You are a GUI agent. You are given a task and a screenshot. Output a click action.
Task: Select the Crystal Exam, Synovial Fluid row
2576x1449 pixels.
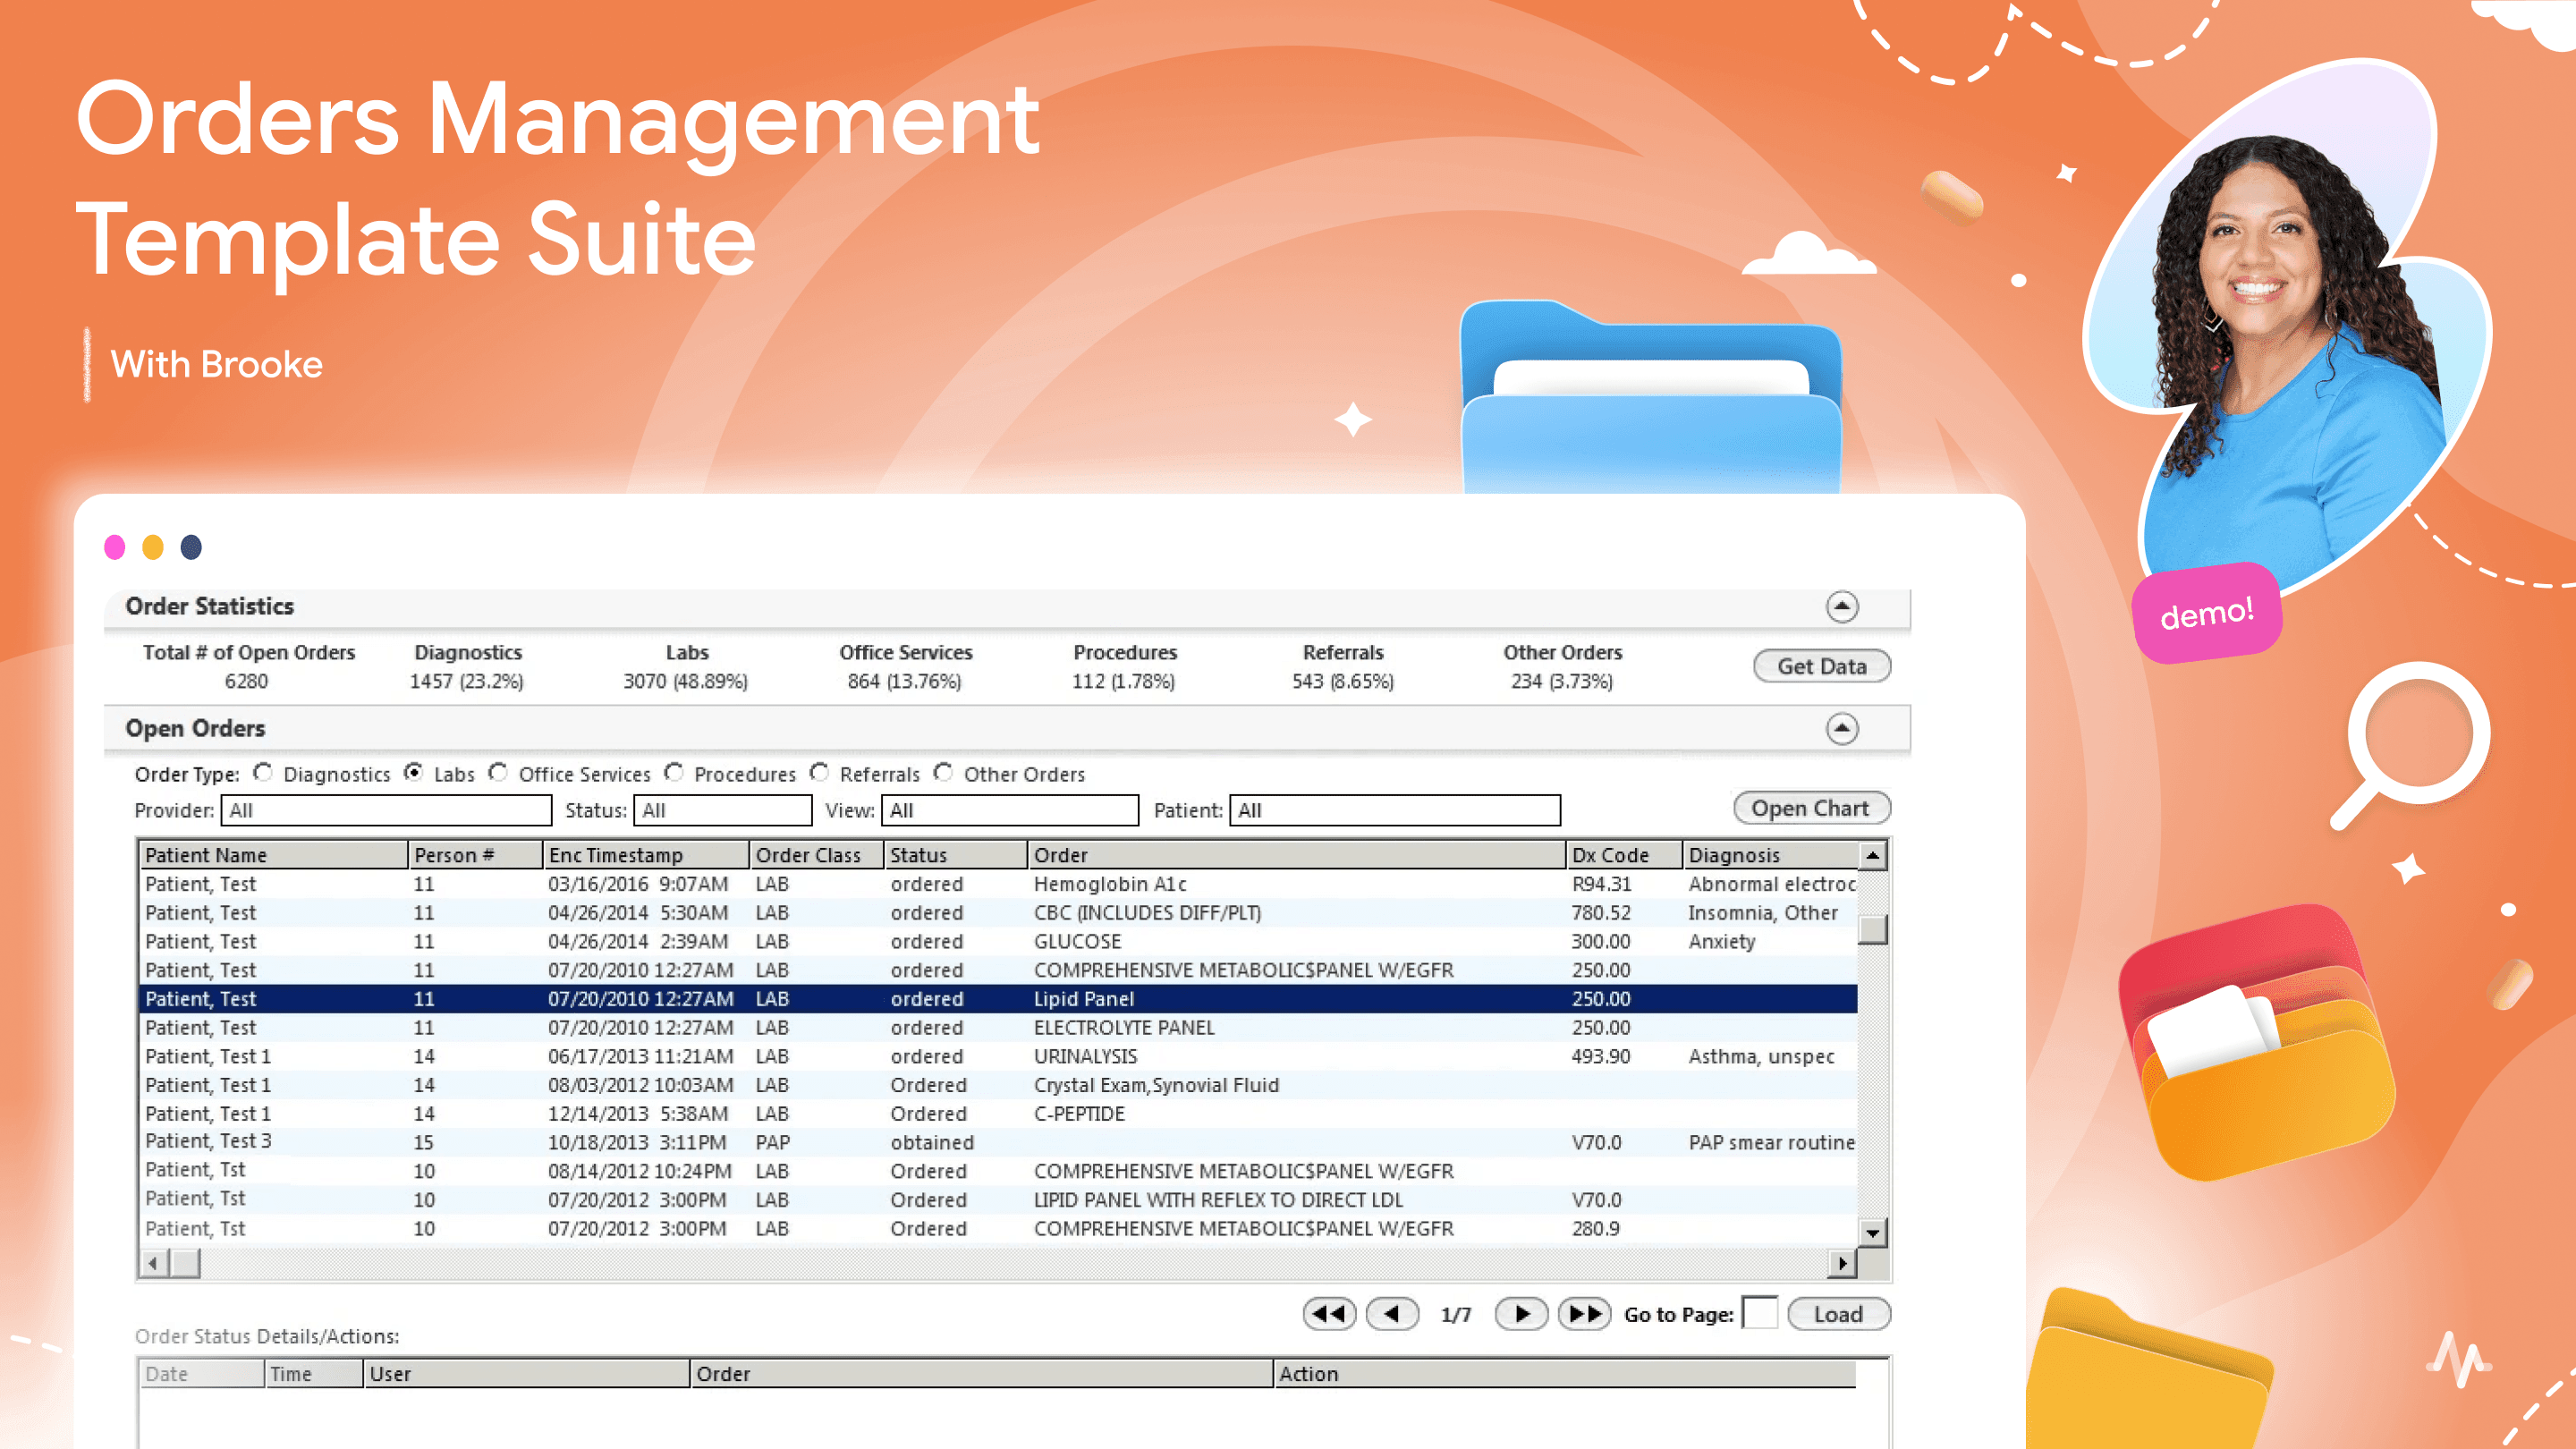(998, 1085)
